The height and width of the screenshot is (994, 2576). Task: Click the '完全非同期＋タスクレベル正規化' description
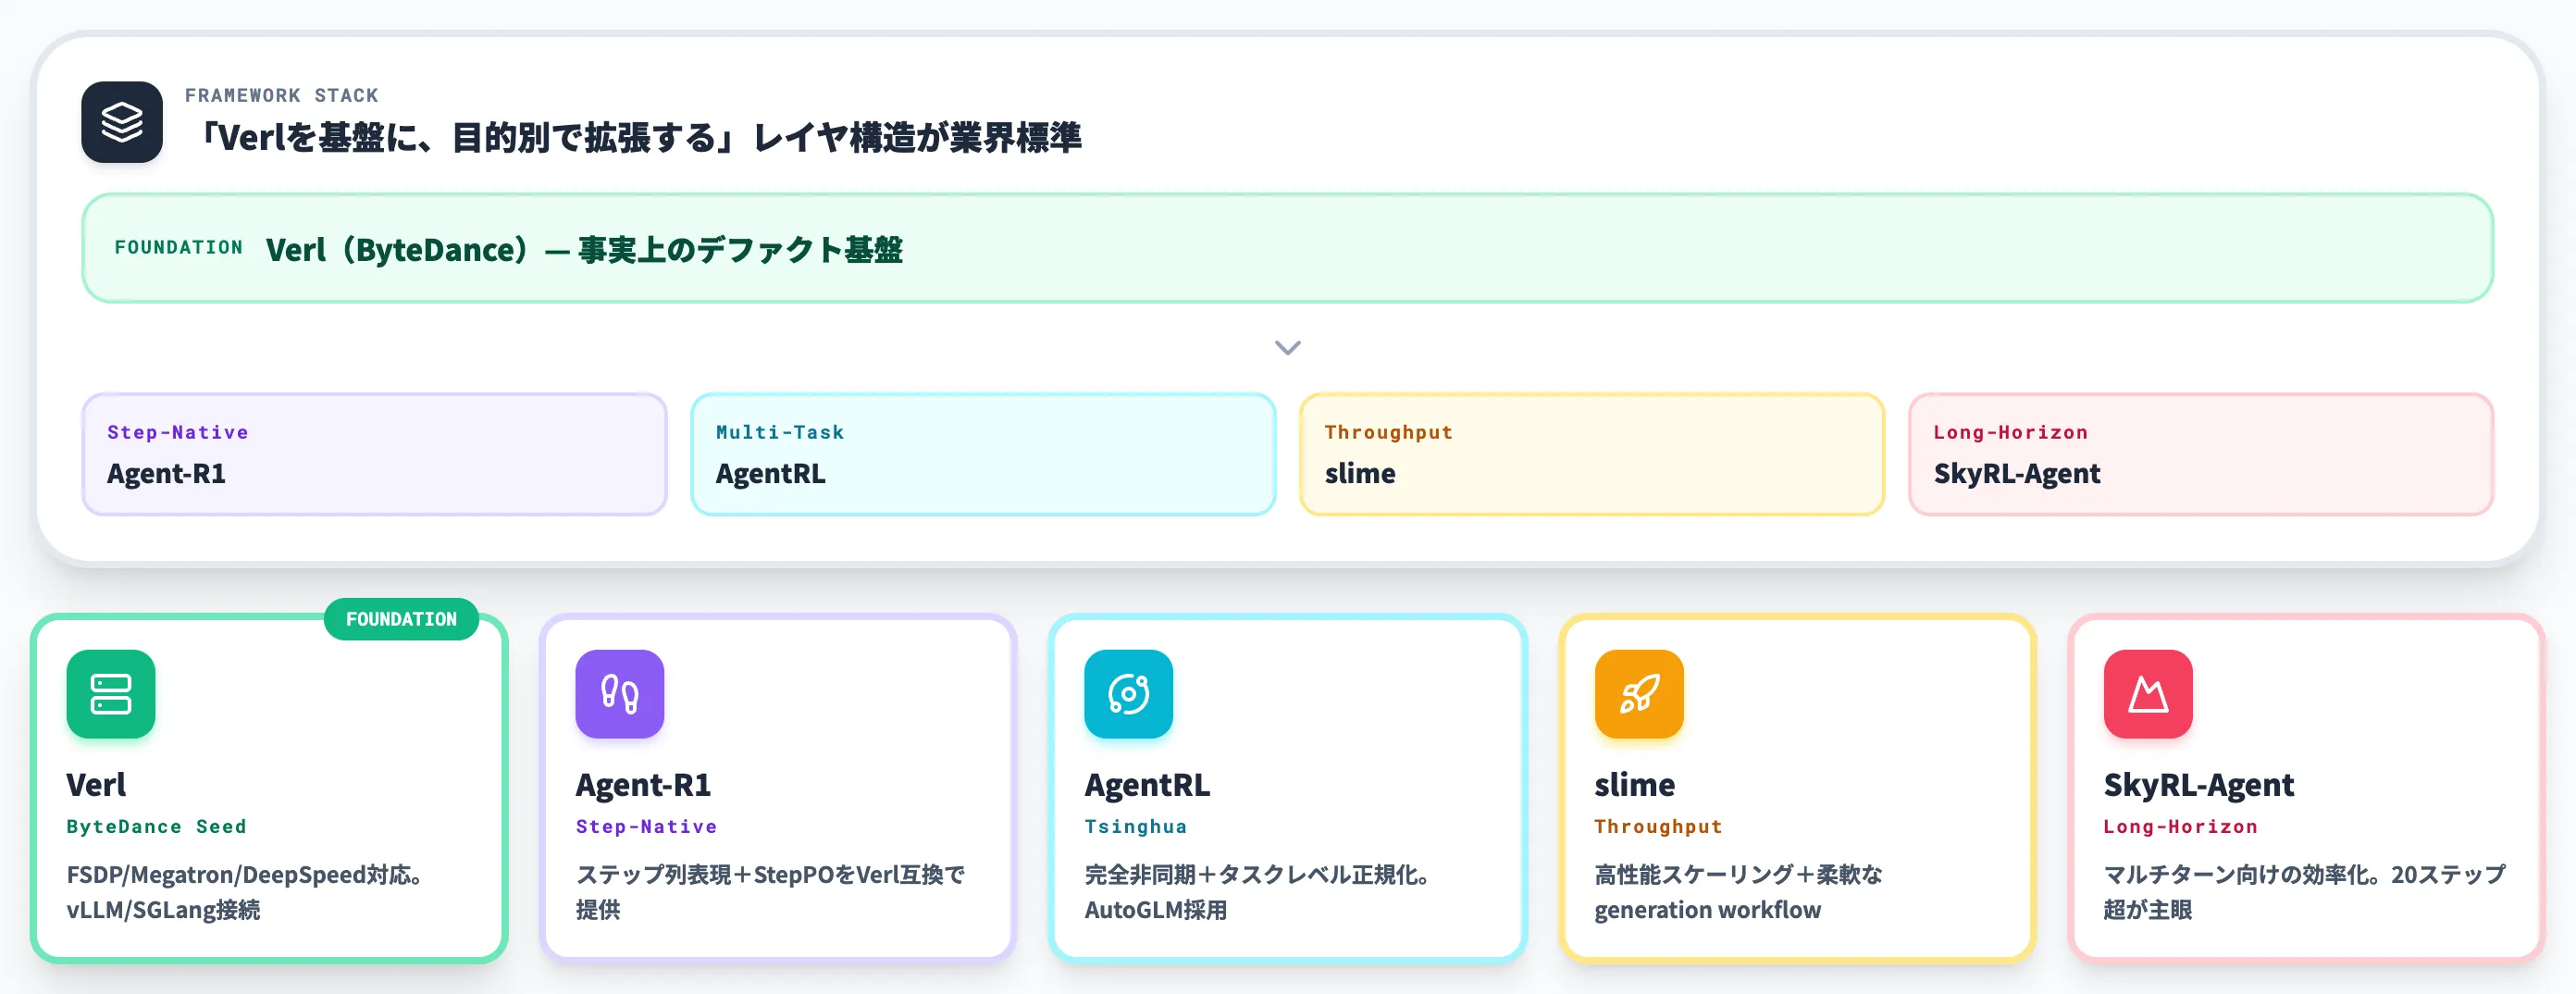click(1257, 892)
